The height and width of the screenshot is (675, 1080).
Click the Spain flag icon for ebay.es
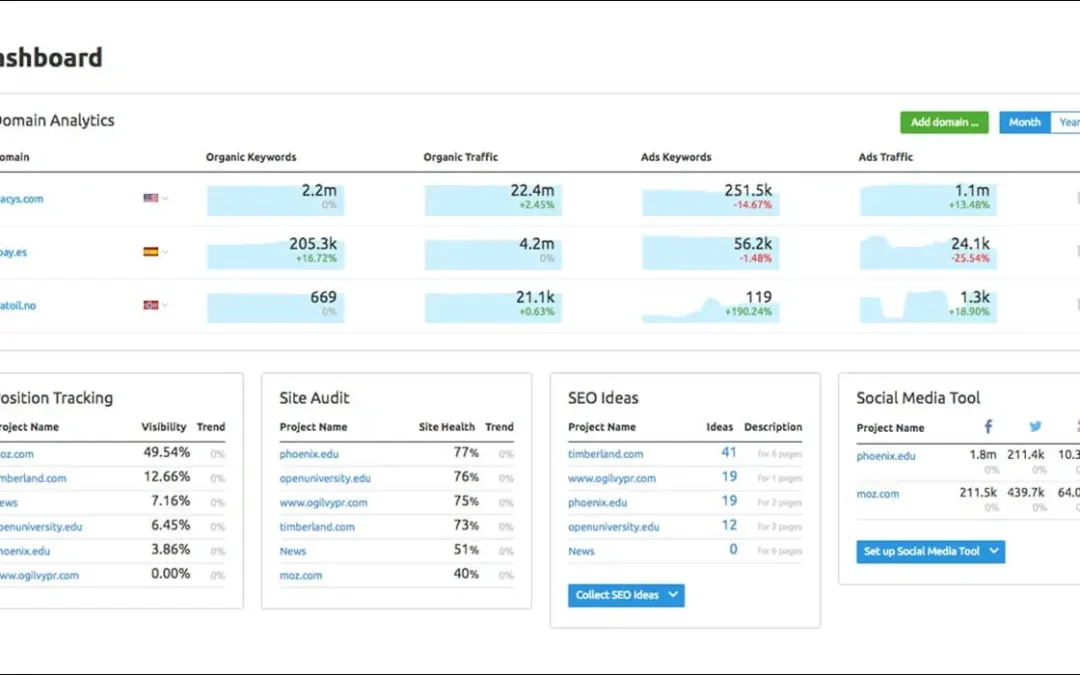(x=151, y=252)
